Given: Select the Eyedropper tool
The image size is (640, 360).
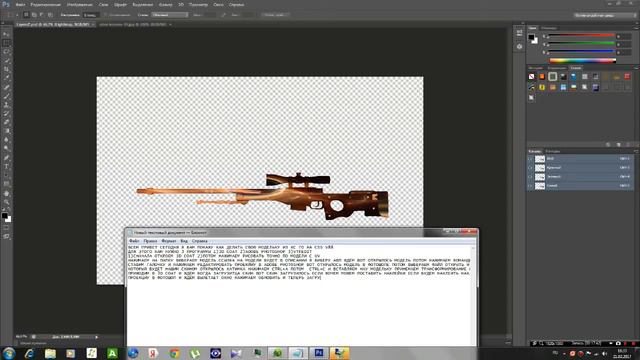Looking at the screenshot, I should pyautogui.click(x=6, y=78).
